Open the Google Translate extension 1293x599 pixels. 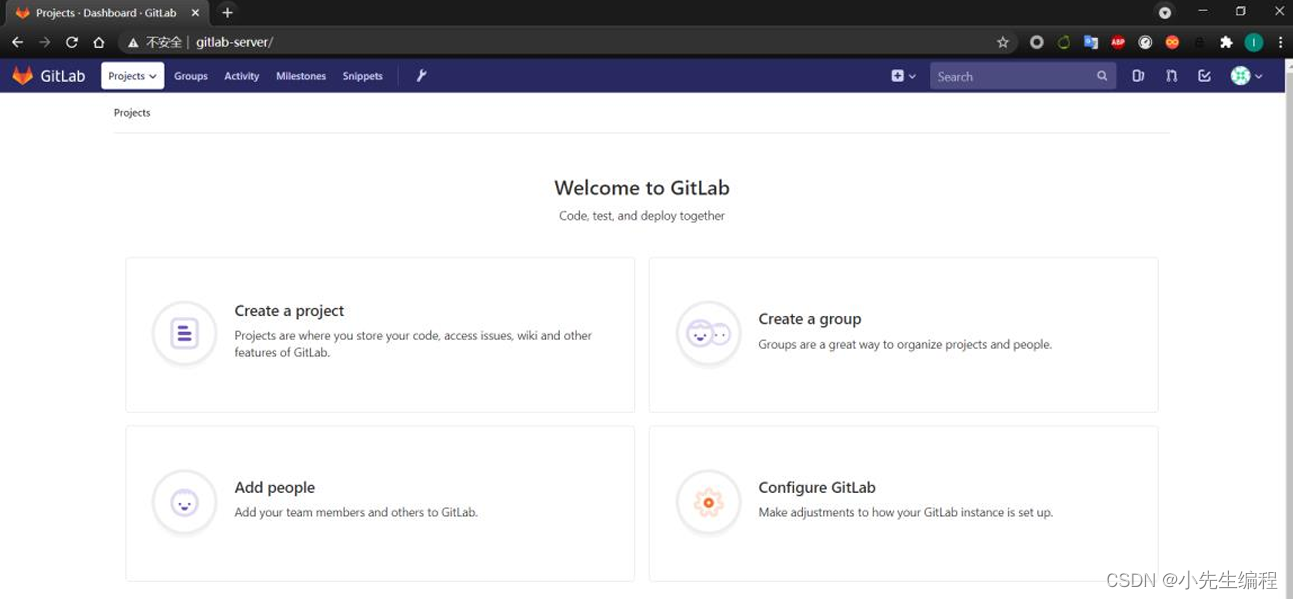[x=1091, y=42]
